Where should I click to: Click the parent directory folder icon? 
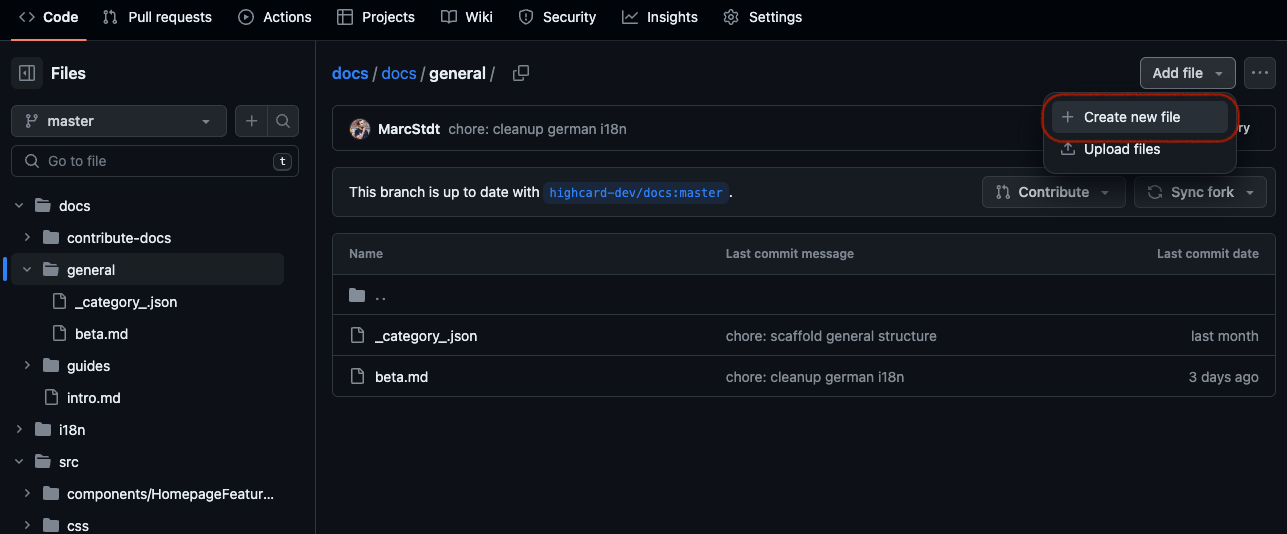point(358,296)
